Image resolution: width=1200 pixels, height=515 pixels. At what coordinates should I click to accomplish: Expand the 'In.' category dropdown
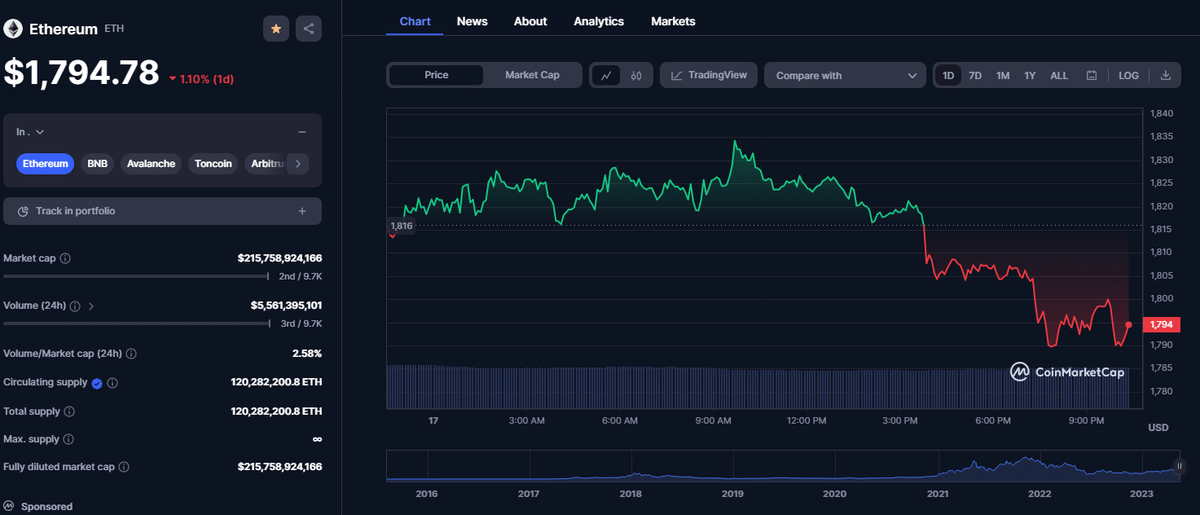(31, 132)
